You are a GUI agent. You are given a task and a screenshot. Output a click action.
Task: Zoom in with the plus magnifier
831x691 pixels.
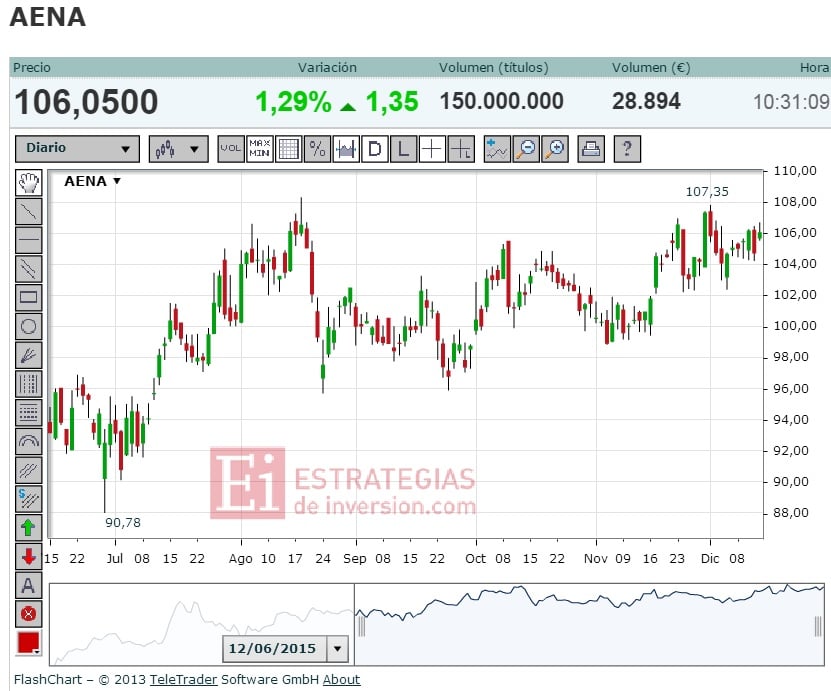555,149
